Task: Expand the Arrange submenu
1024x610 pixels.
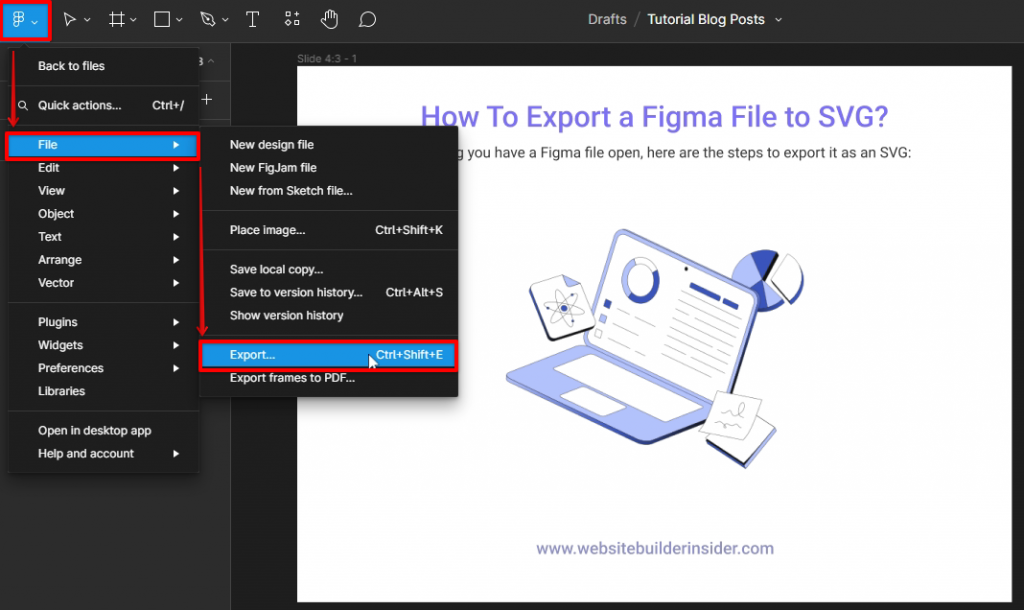Action: (103, 260)
